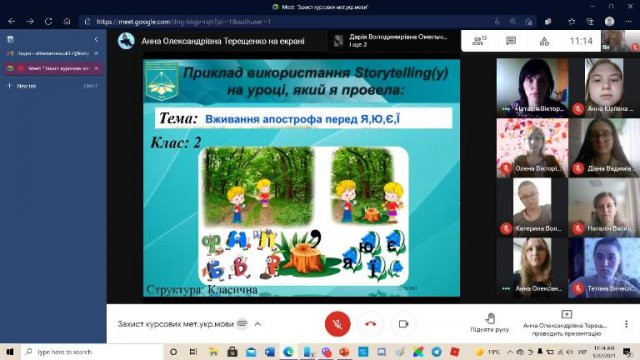Screen dimensions: 640x360
Task: Reload the page with refresh icon
Action: [49, 21]
